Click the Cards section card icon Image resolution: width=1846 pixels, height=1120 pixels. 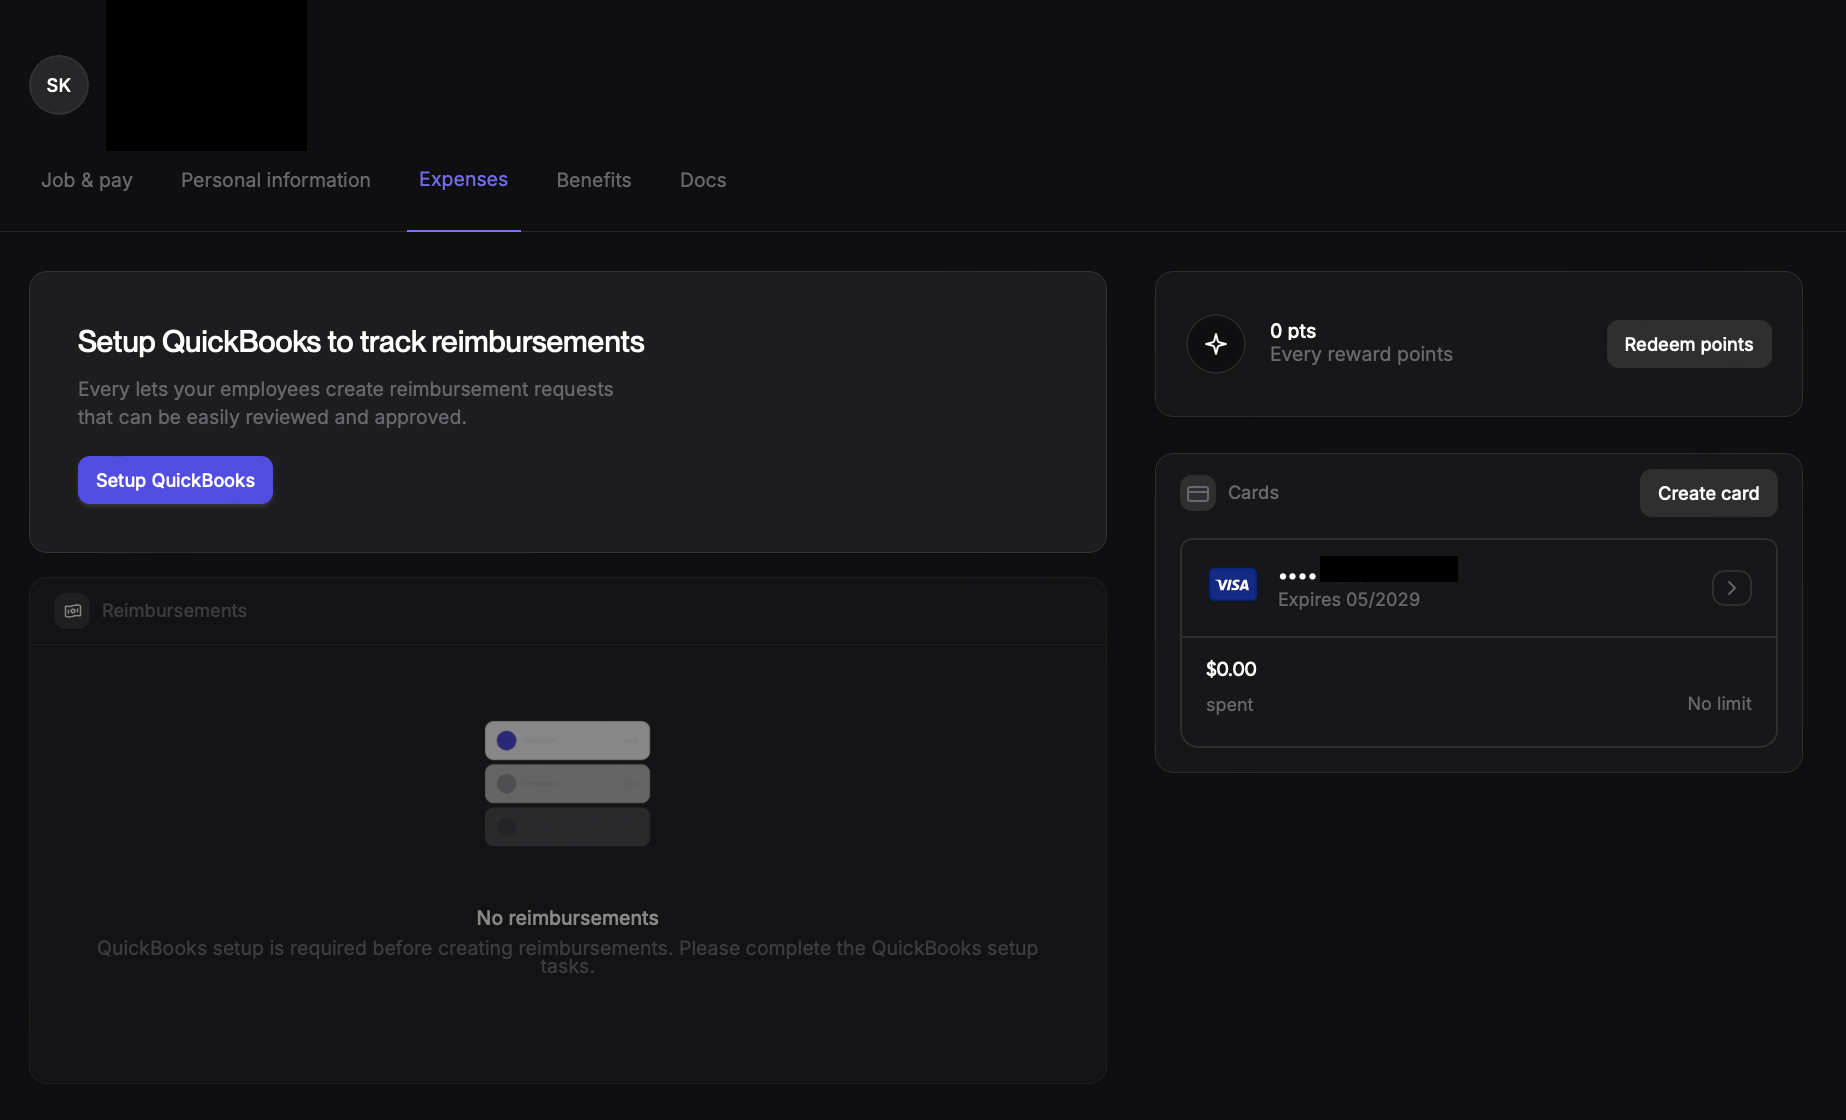(x=1198, y=493)
